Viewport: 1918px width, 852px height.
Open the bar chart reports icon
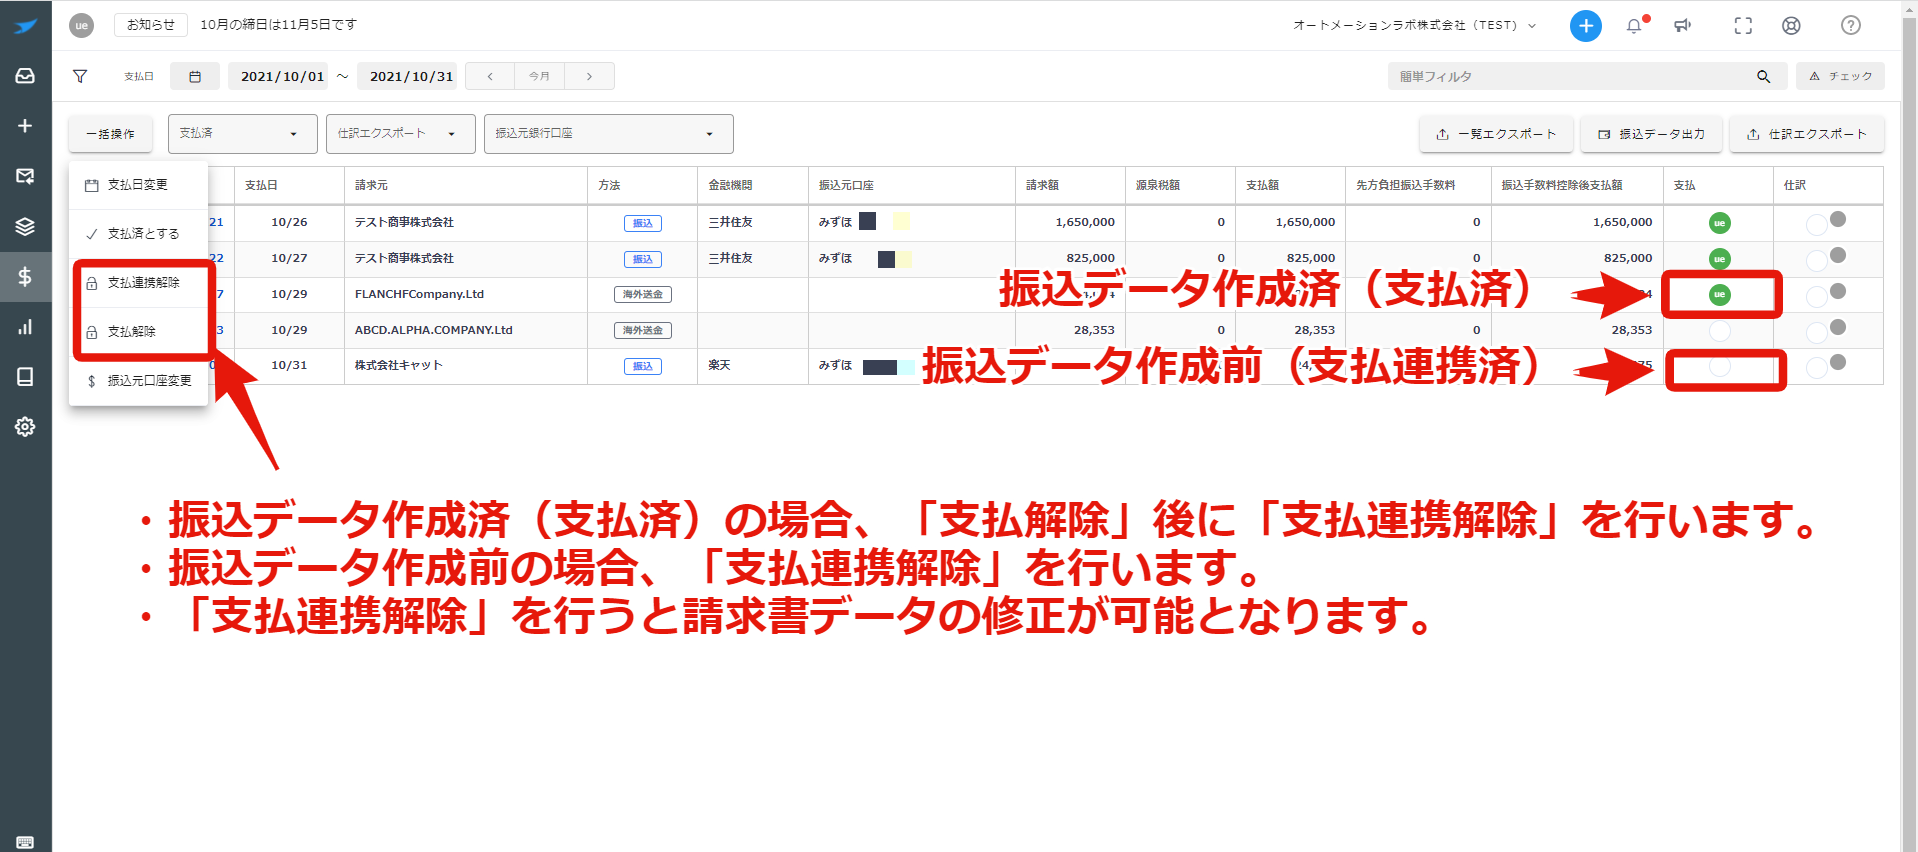tap(25, 327)
